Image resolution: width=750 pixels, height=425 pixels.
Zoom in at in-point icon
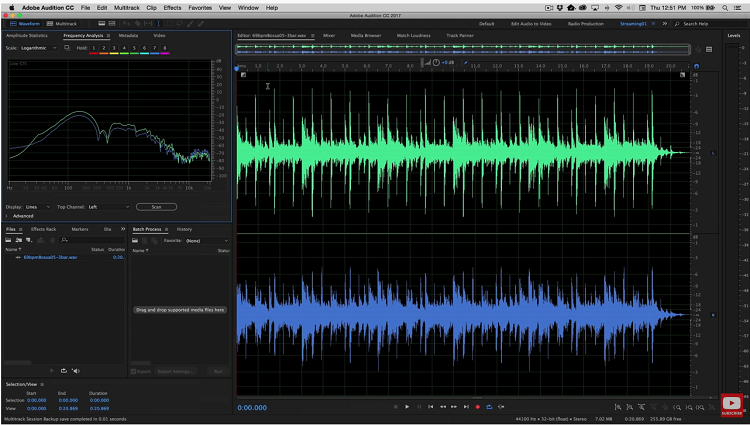coord(677,407)
